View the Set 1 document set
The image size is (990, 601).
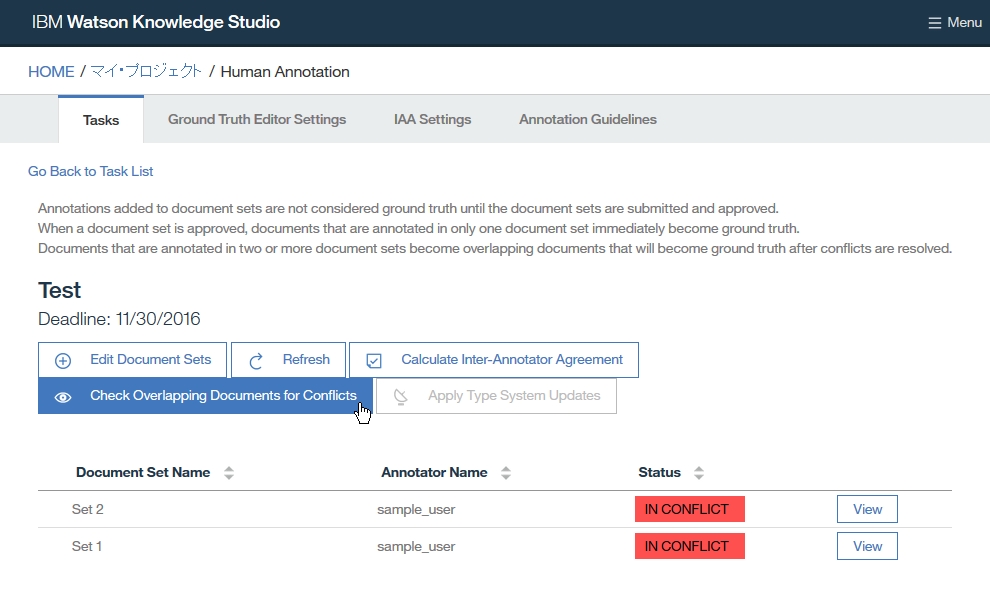[x=867, y=546]
